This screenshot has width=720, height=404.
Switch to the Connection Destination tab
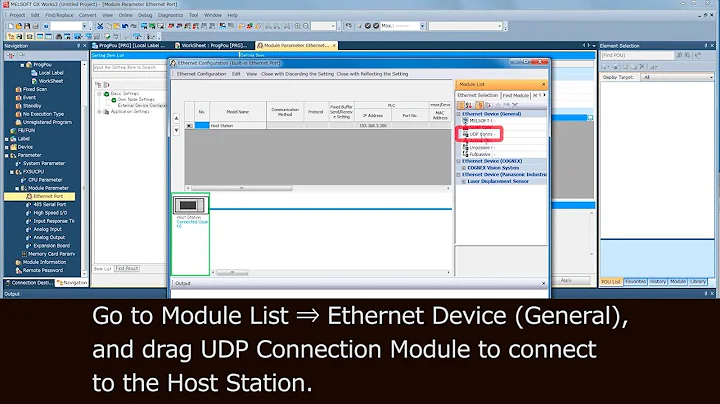click(29, 283)
